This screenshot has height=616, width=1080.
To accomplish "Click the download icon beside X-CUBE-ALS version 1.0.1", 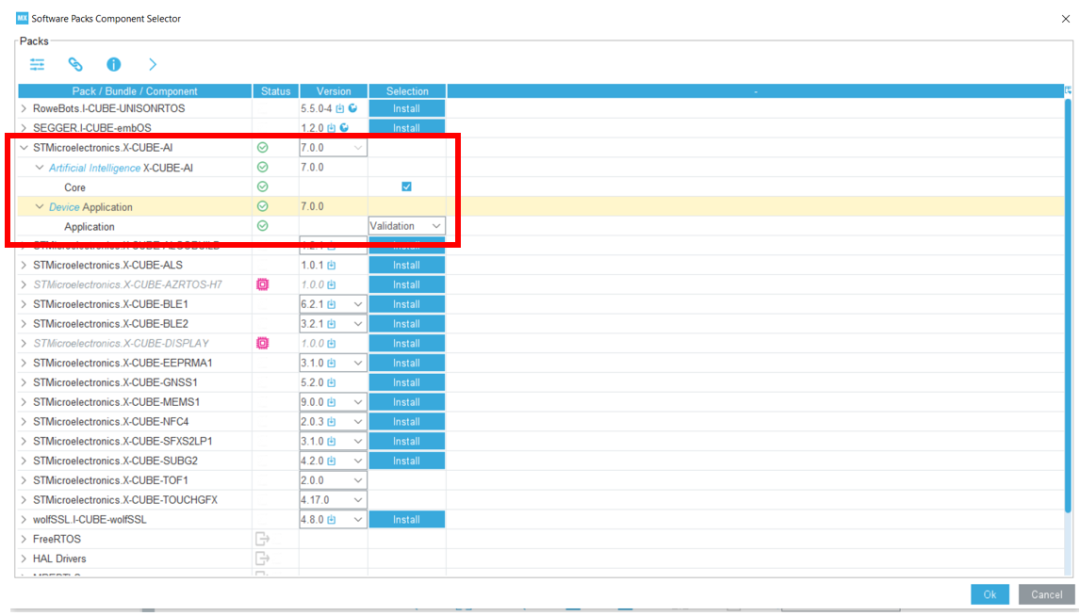I will (331, 265).
